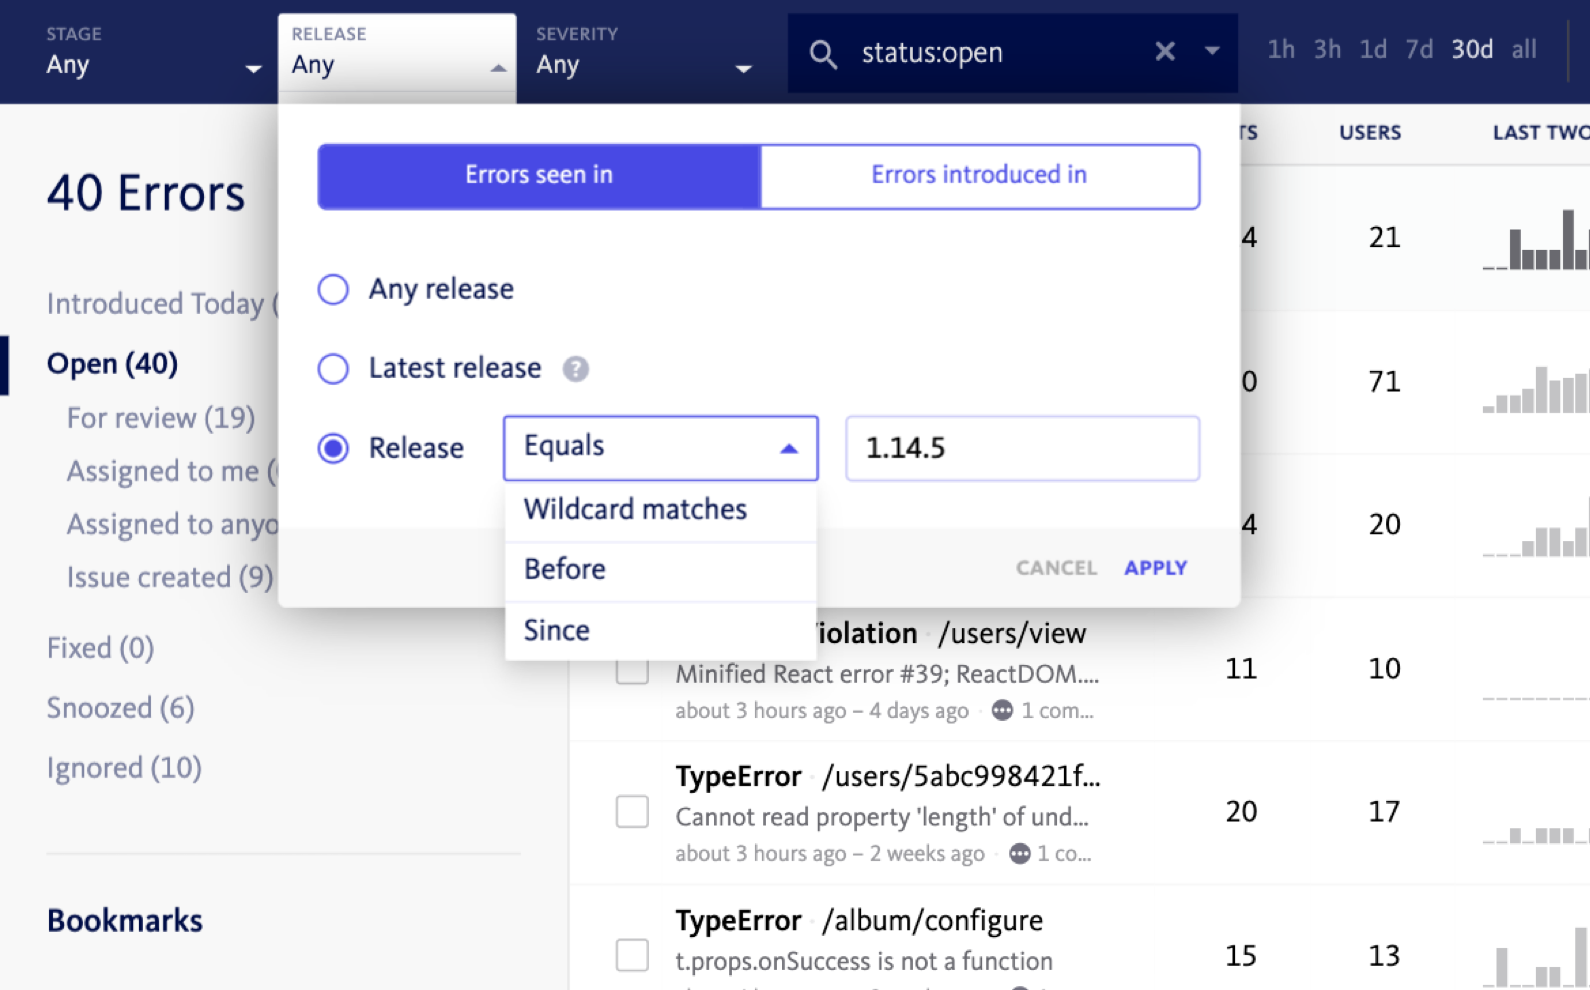Set time range to 1d
The image size is (1590, 990).
pyautogui.click(x=1373, y=49)
